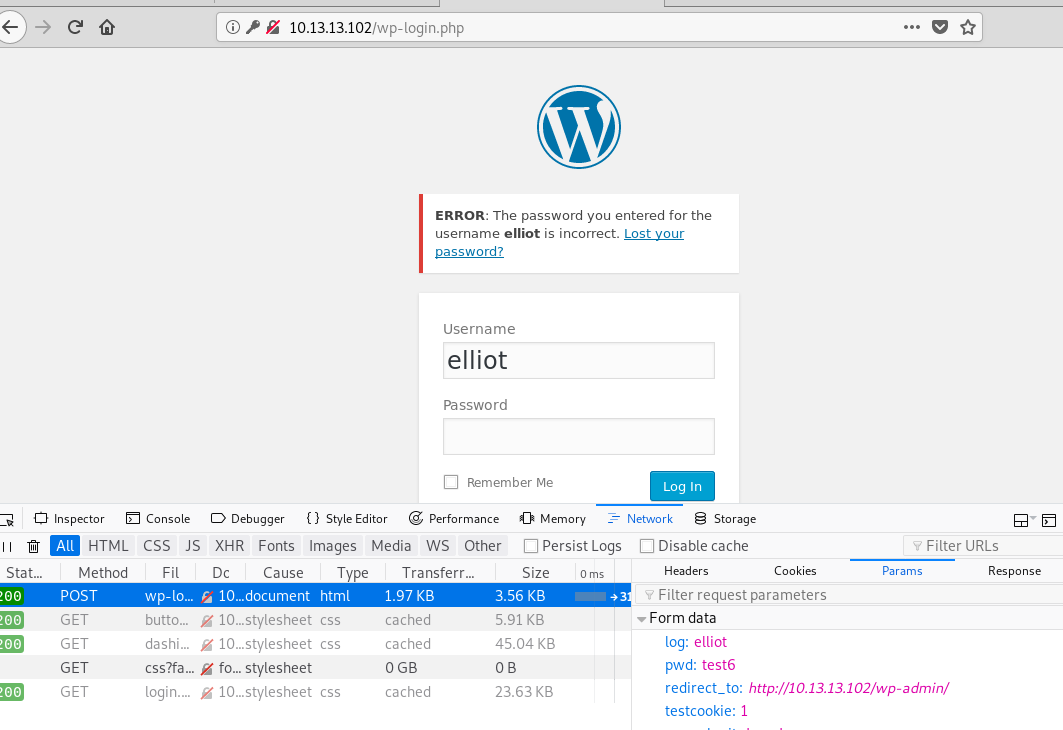
Task: Click the browser forward arrow
Action: (43, 27)
